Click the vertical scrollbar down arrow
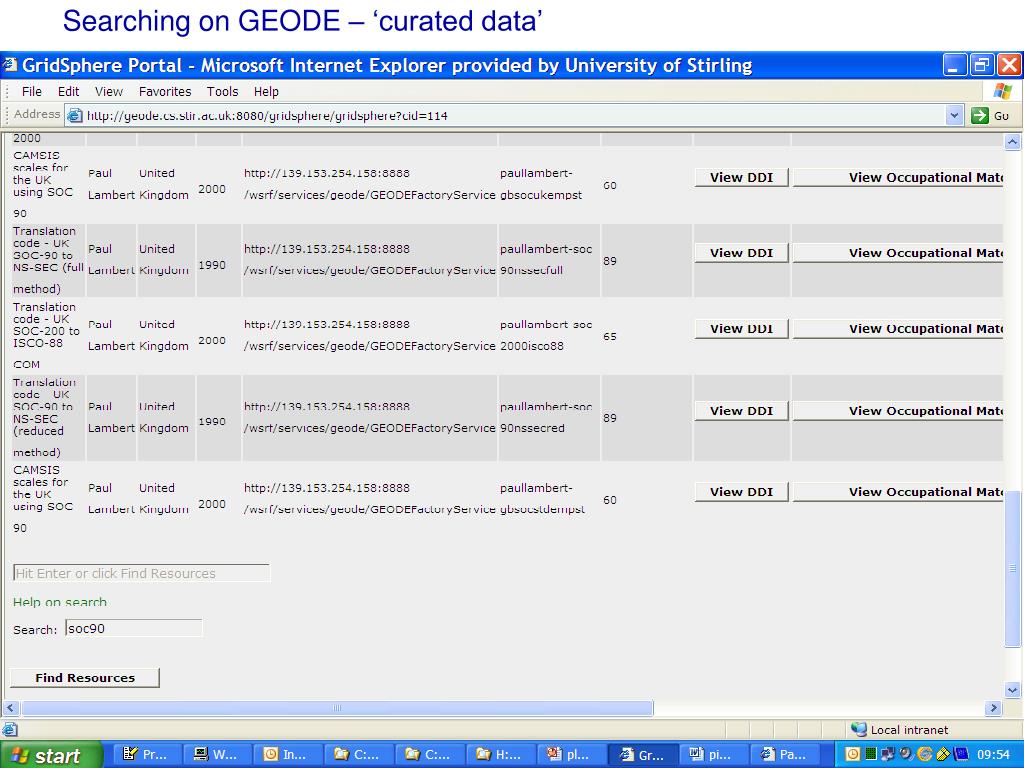Image resolution: width=1024 pixels, height=768 pixels. (x=1012, y=690)
